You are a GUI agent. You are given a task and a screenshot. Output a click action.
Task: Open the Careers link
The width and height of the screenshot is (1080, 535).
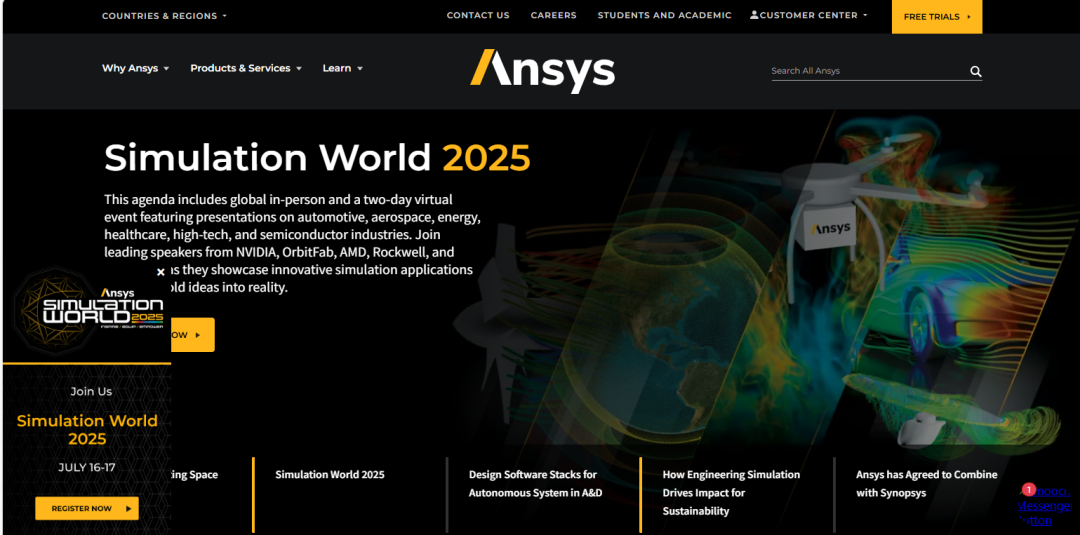tap(554, 15)
